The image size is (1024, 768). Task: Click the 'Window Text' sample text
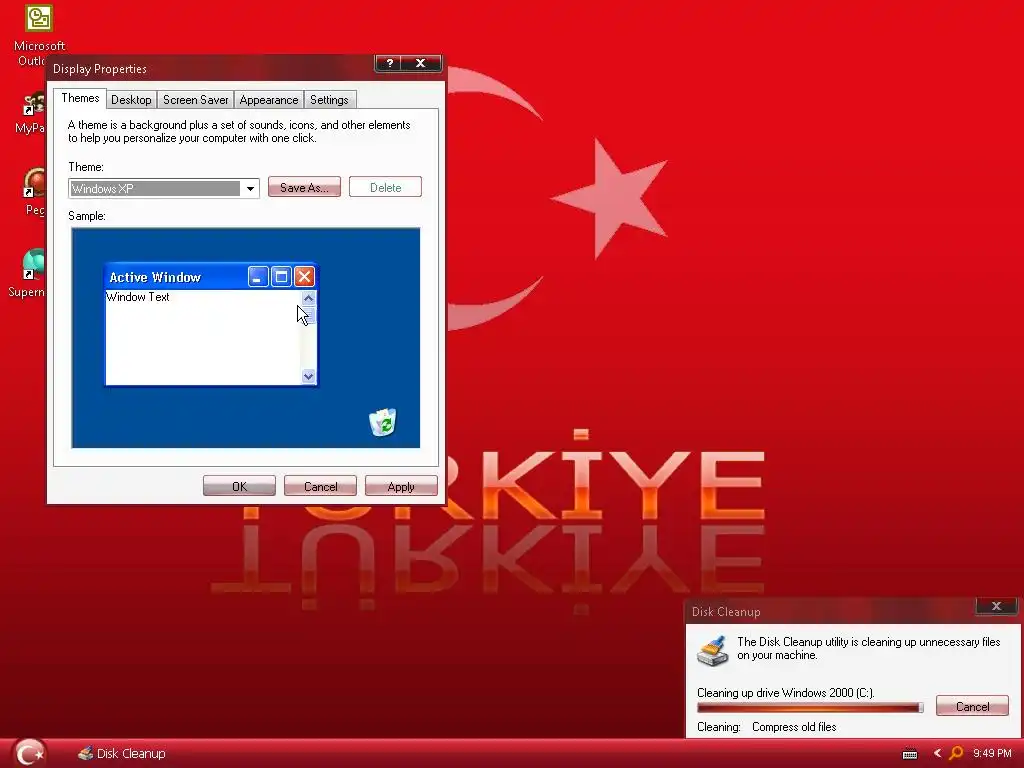(138, 297)
